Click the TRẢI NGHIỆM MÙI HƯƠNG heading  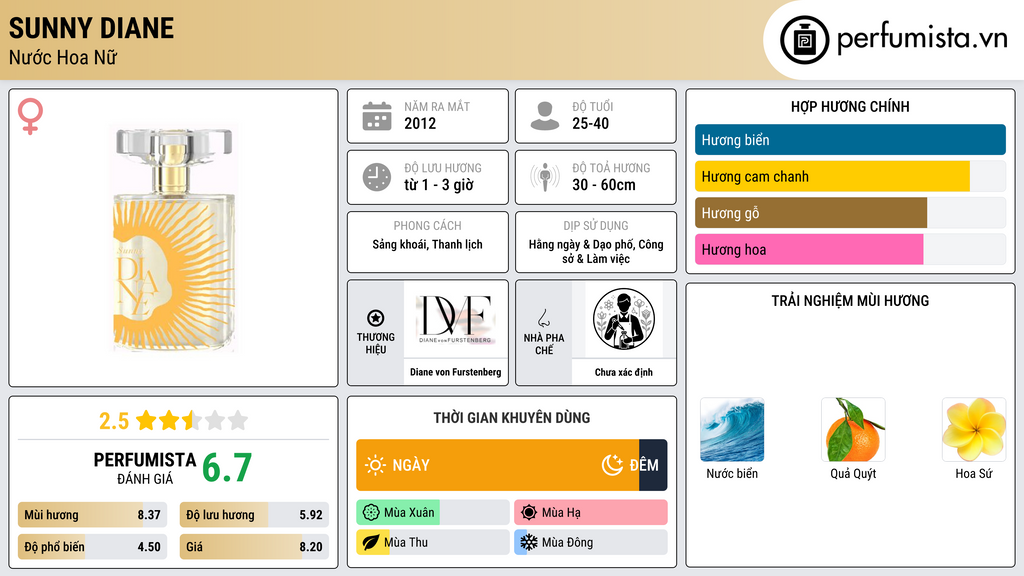tap(850, 300)
